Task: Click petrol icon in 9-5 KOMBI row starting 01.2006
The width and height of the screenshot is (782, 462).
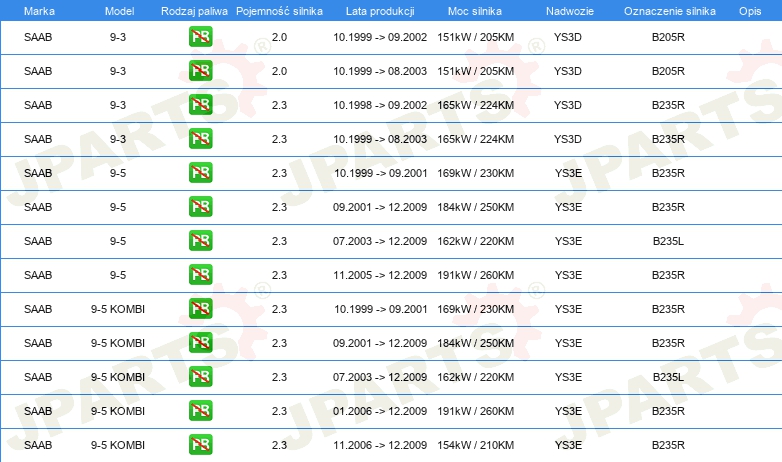Action: [x=200, y=411]
